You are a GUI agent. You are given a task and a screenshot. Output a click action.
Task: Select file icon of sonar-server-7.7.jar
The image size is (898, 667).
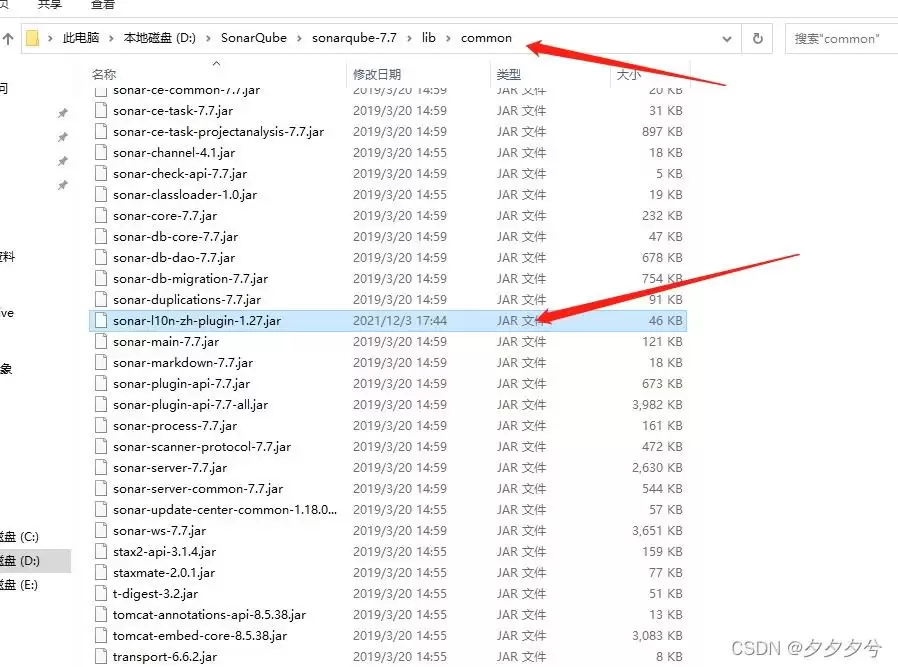click(x=101, y=468)
